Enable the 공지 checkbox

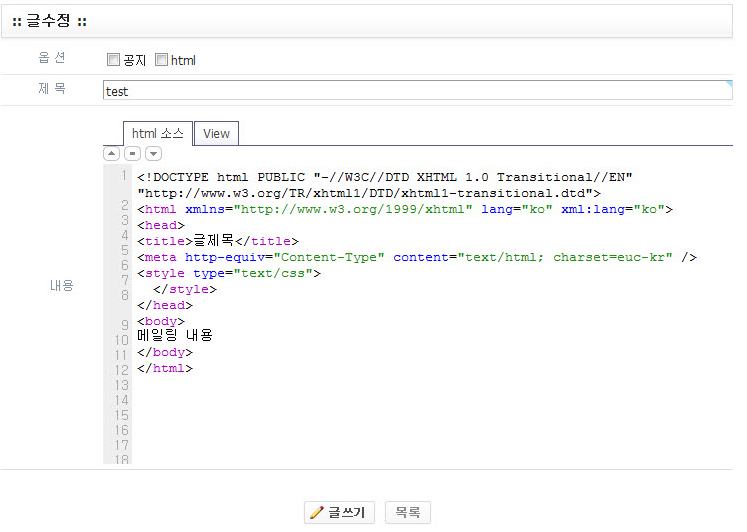pyautogui.click(x=113, y=60)
